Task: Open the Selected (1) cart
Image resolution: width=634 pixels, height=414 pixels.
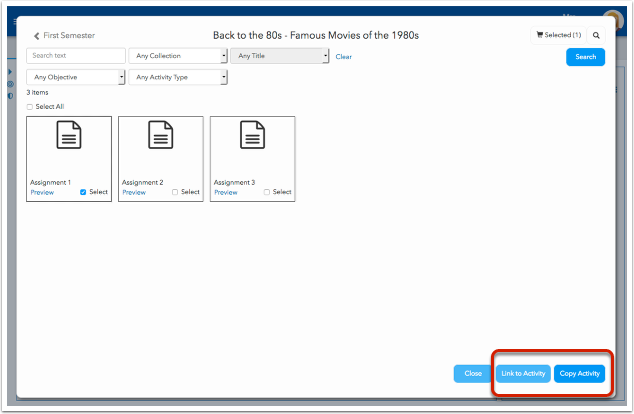Action: [559, 35]
